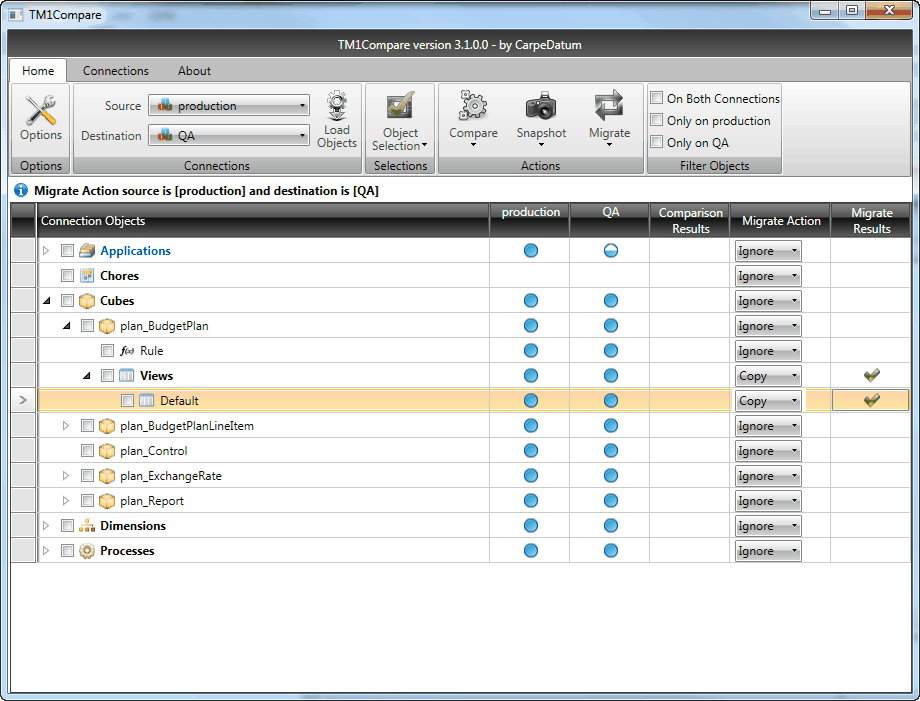Open the Object Selection tool
Screen dimensions: 920x701
[400, 108]
